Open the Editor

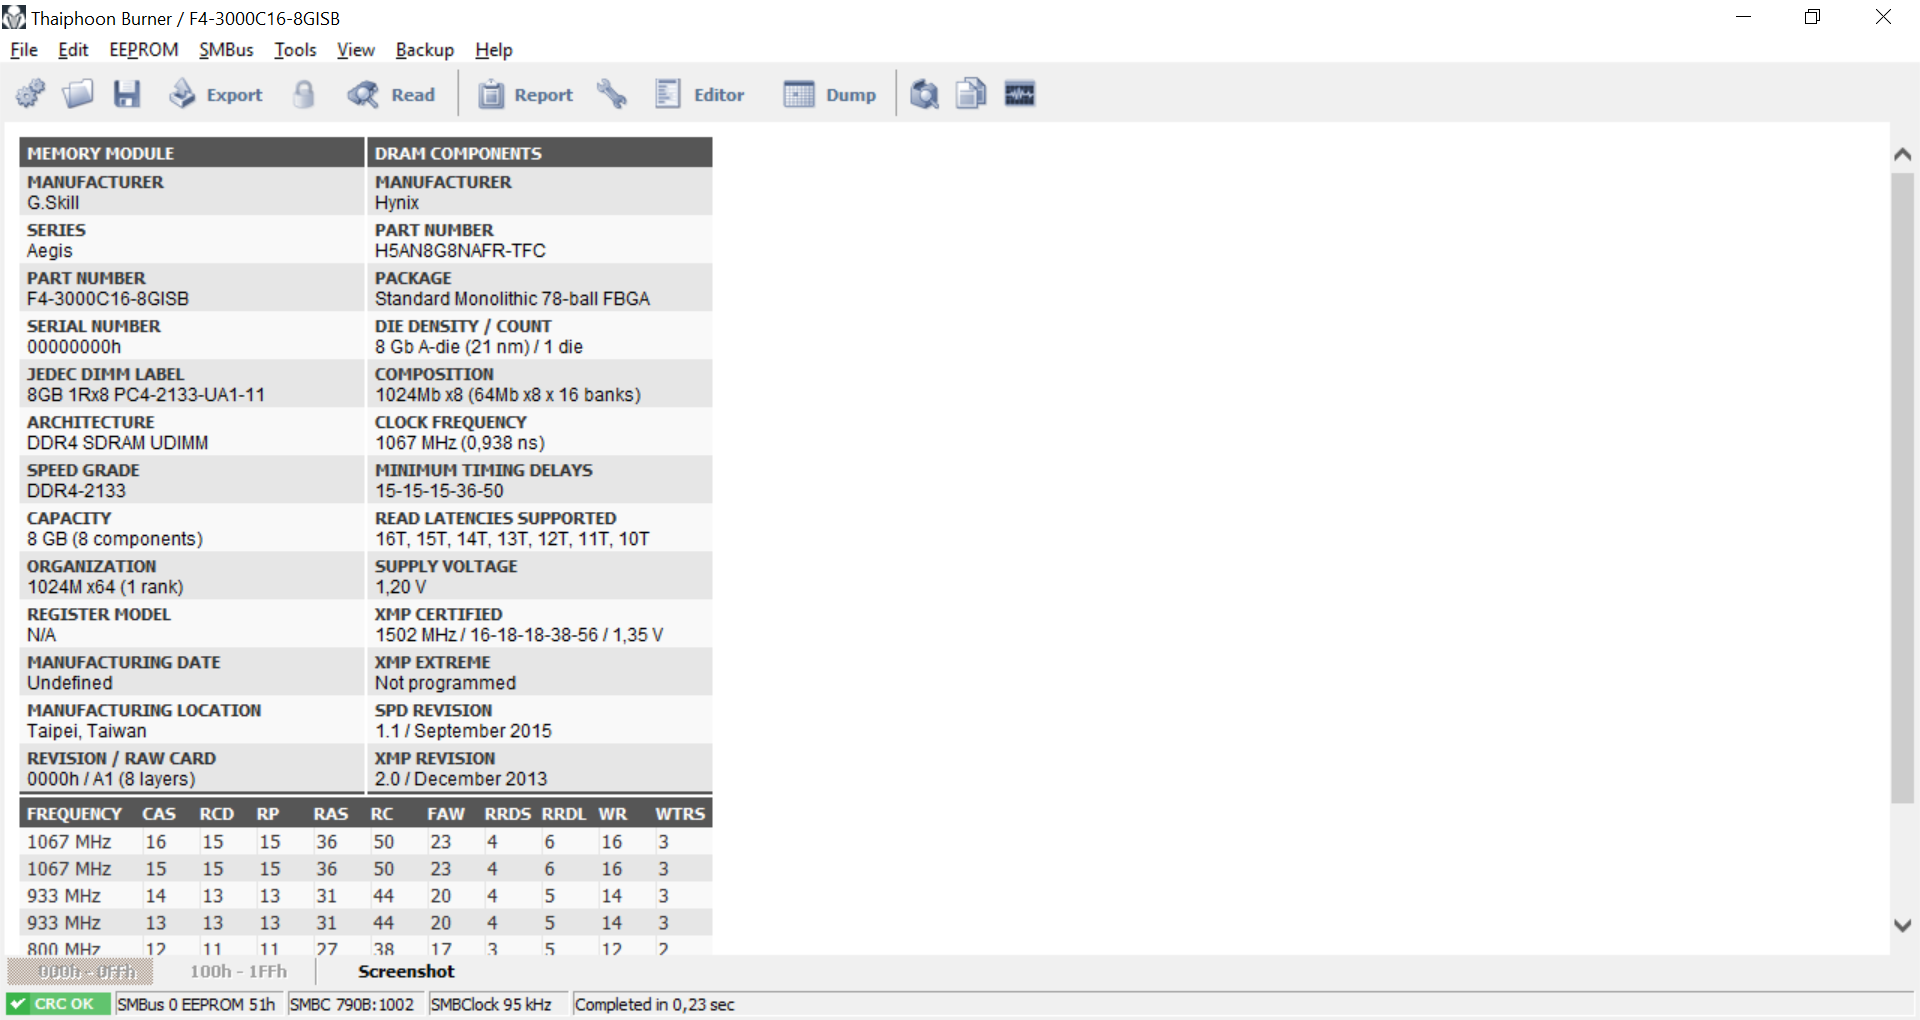[x=700, y=95]
